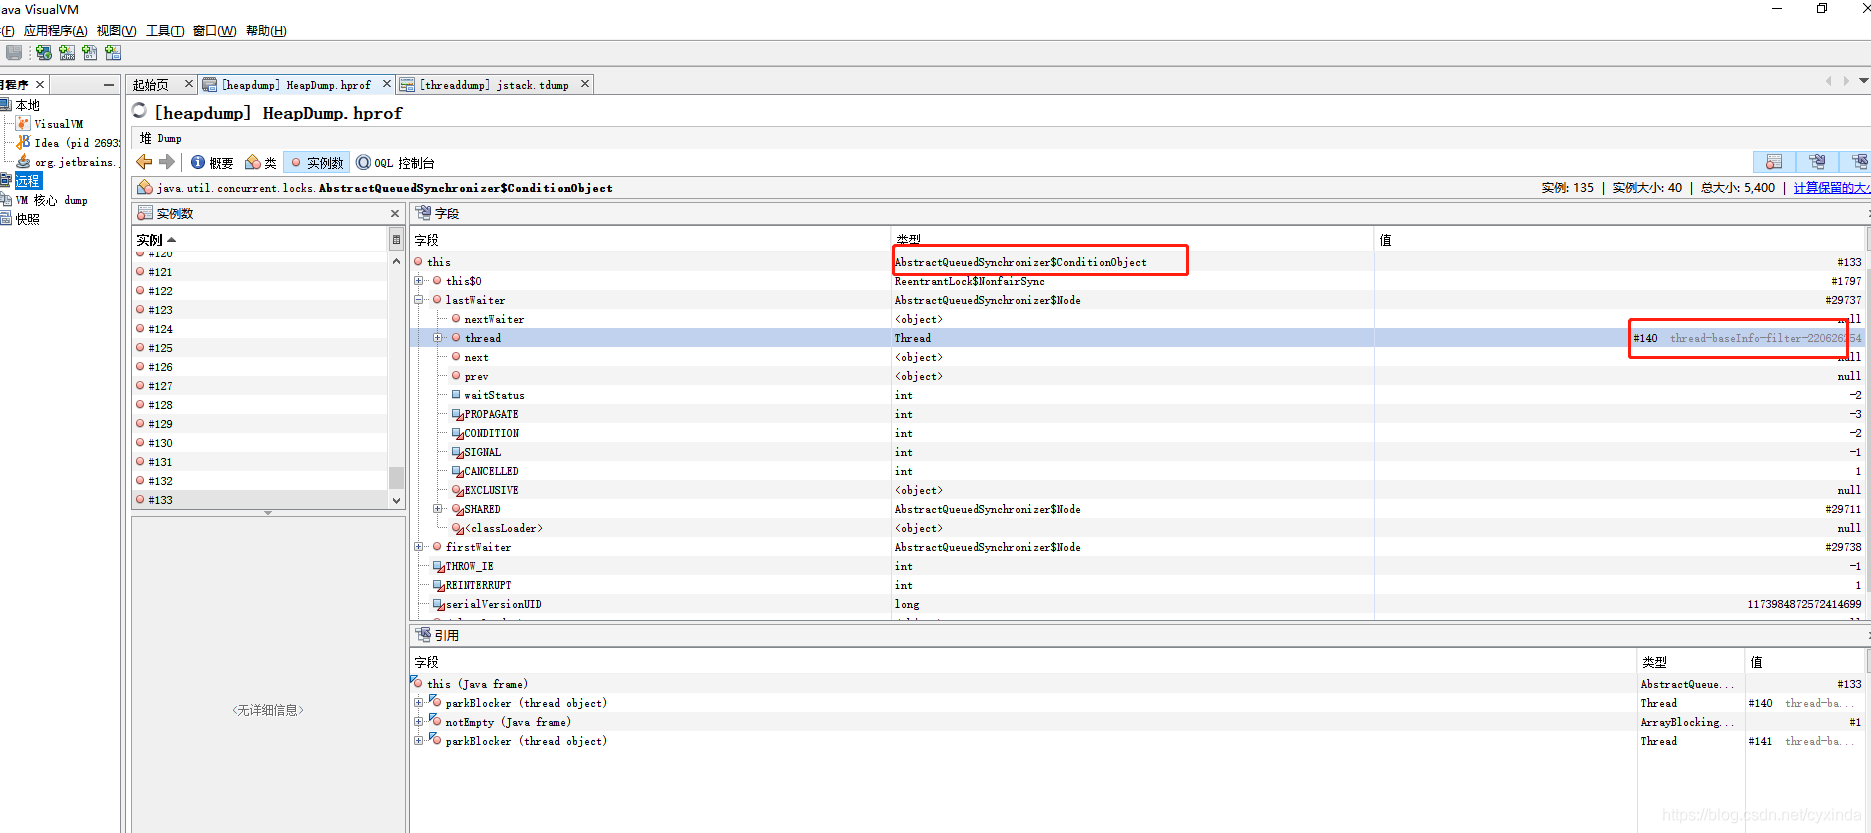Expand the parkBlocker reference with value #140

click(x=419, y=703)
